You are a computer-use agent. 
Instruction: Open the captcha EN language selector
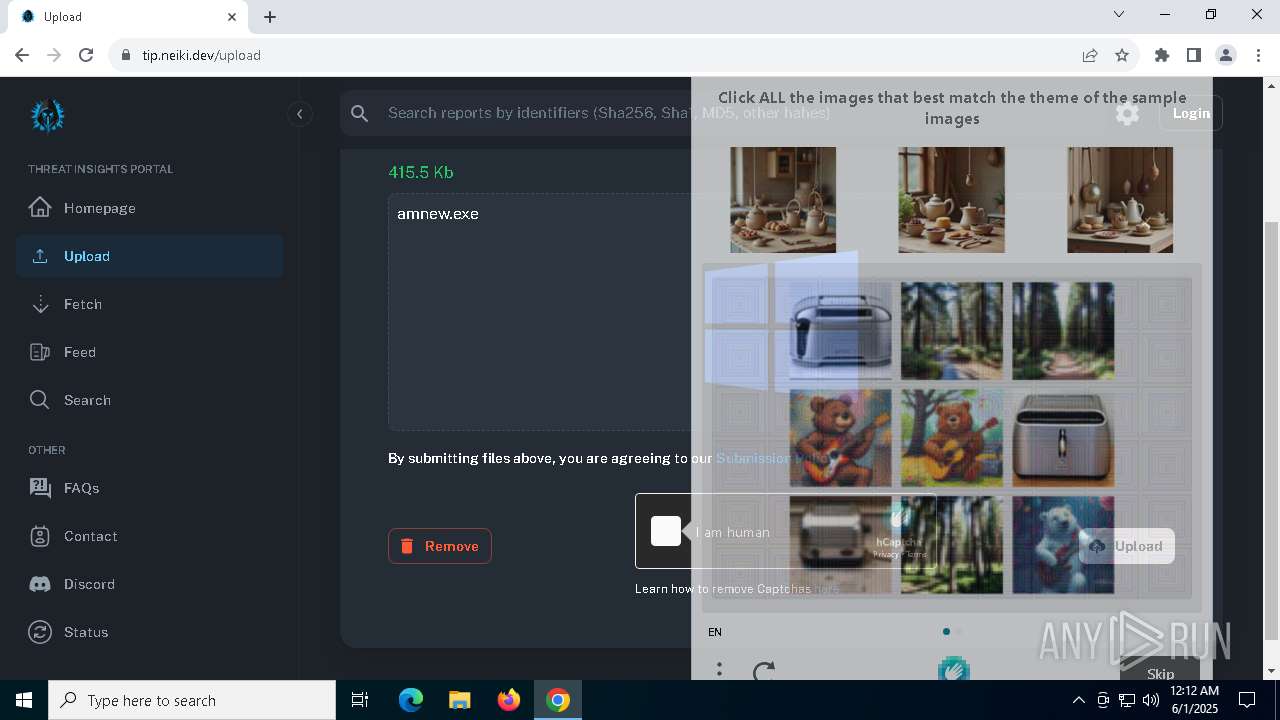[x=715, y=632]
